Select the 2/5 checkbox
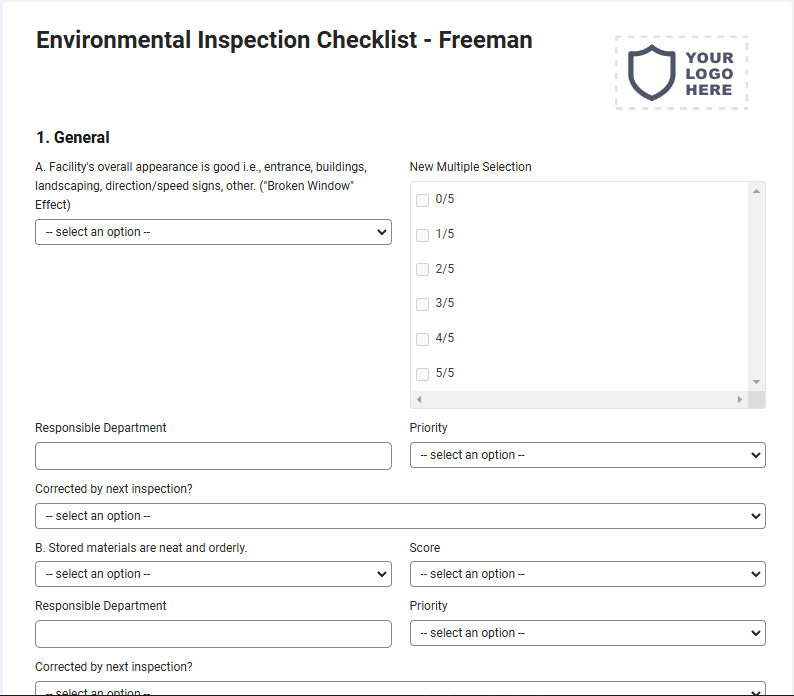 pos(422,269)
